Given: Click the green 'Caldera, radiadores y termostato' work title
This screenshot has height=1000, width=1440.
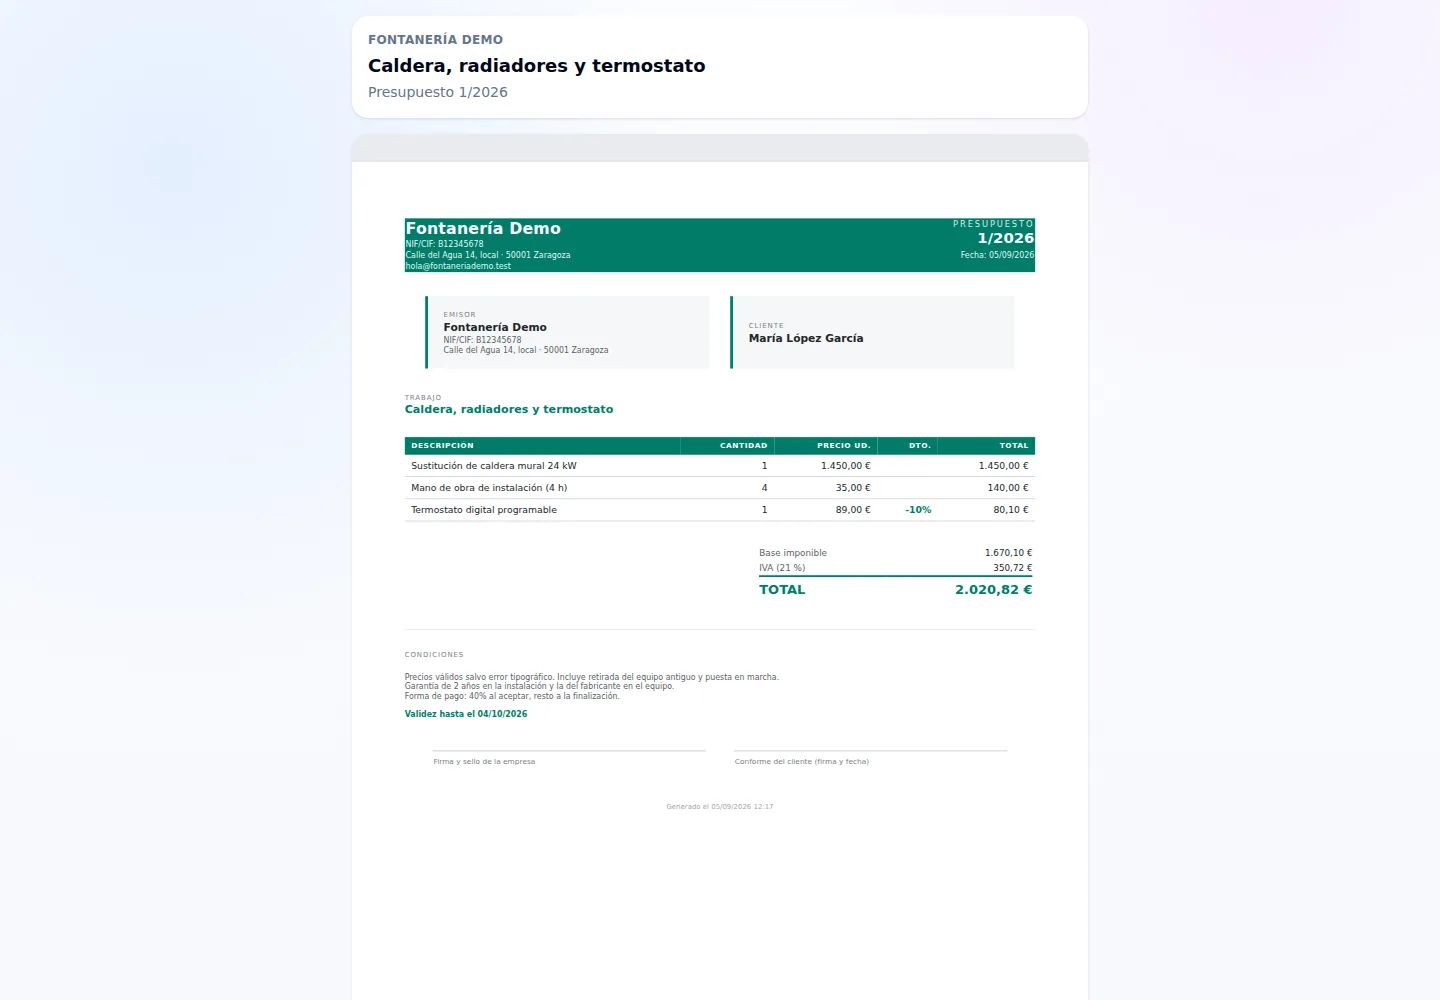Looking at the screenshot, I should point(509,409).
